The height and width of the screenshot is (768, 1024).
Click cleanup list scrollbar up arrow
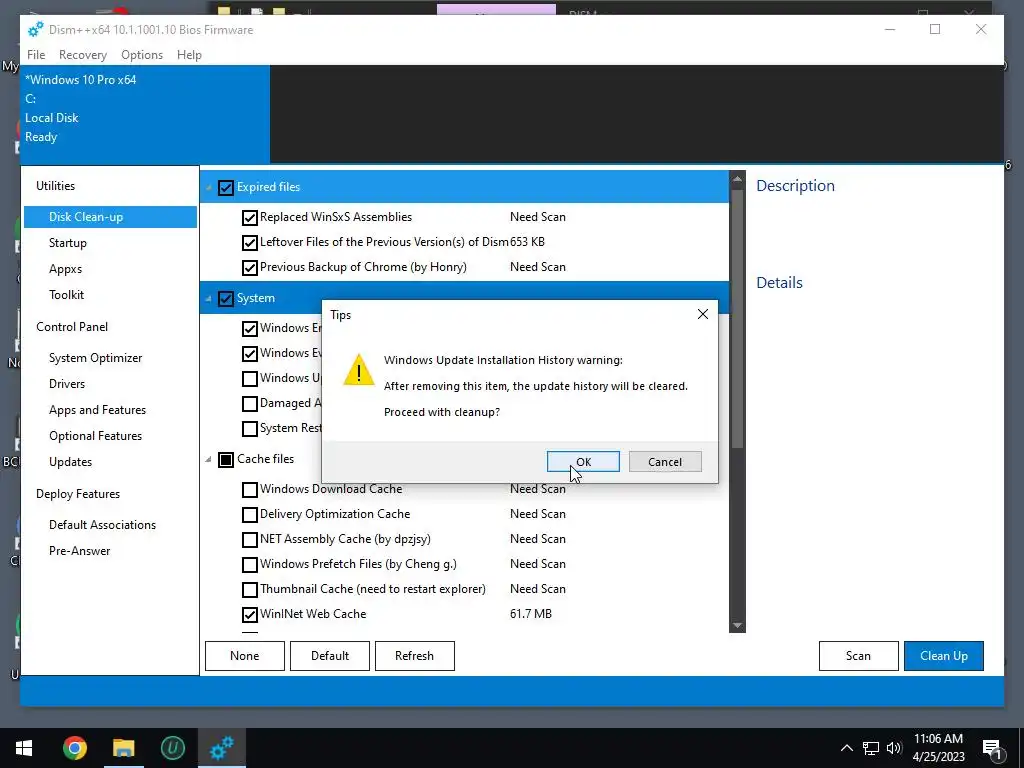737,178
